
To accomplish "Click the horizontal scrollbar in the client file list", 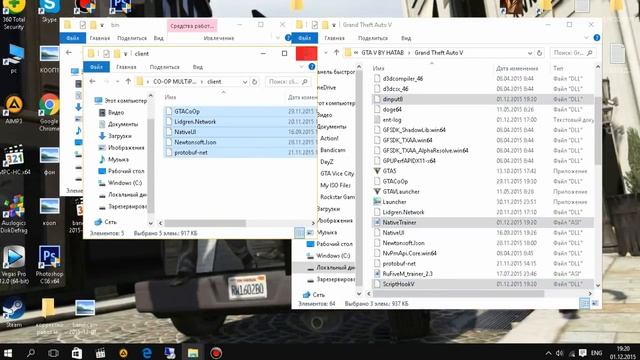I will point(205,223).
